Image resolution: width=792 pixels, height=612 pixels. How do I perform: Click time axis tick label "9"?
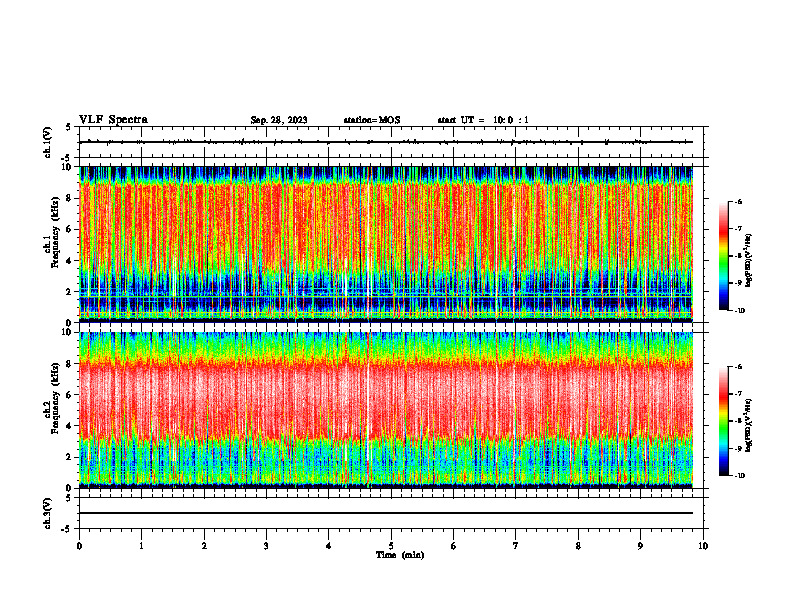640,546
